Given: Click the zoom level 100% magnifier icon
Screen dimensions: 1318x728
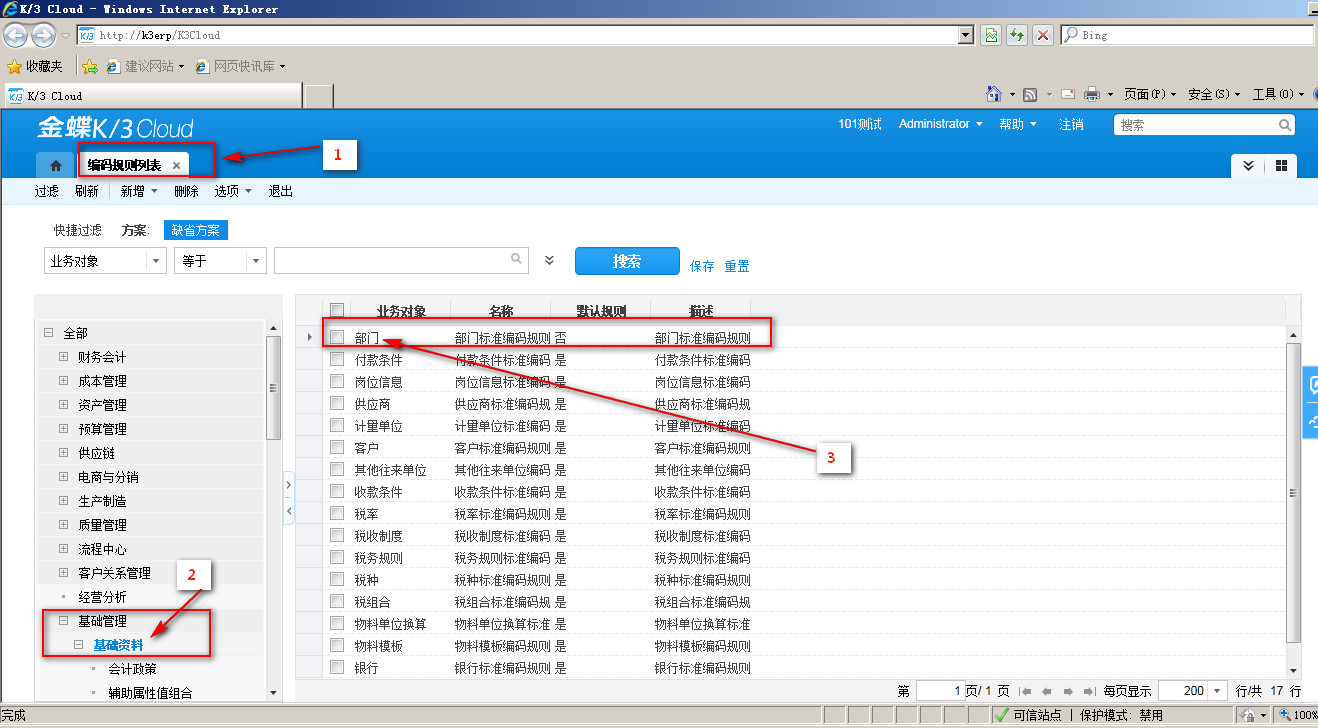Looking at the screenshot, I should (1284, 715).
